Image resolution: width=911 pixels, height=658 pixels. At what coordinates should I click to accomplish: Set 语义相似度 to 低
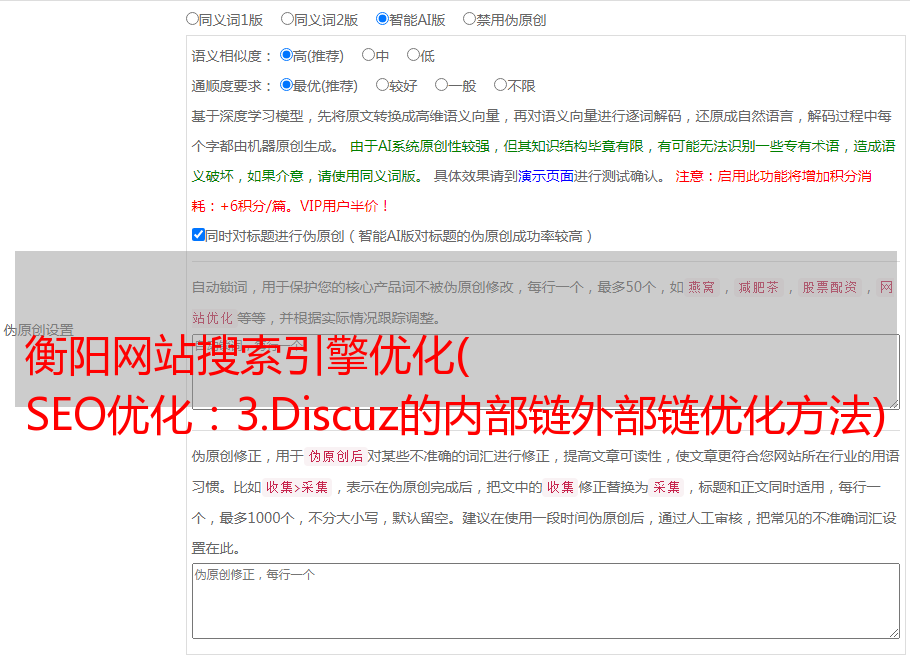point(413,55)
